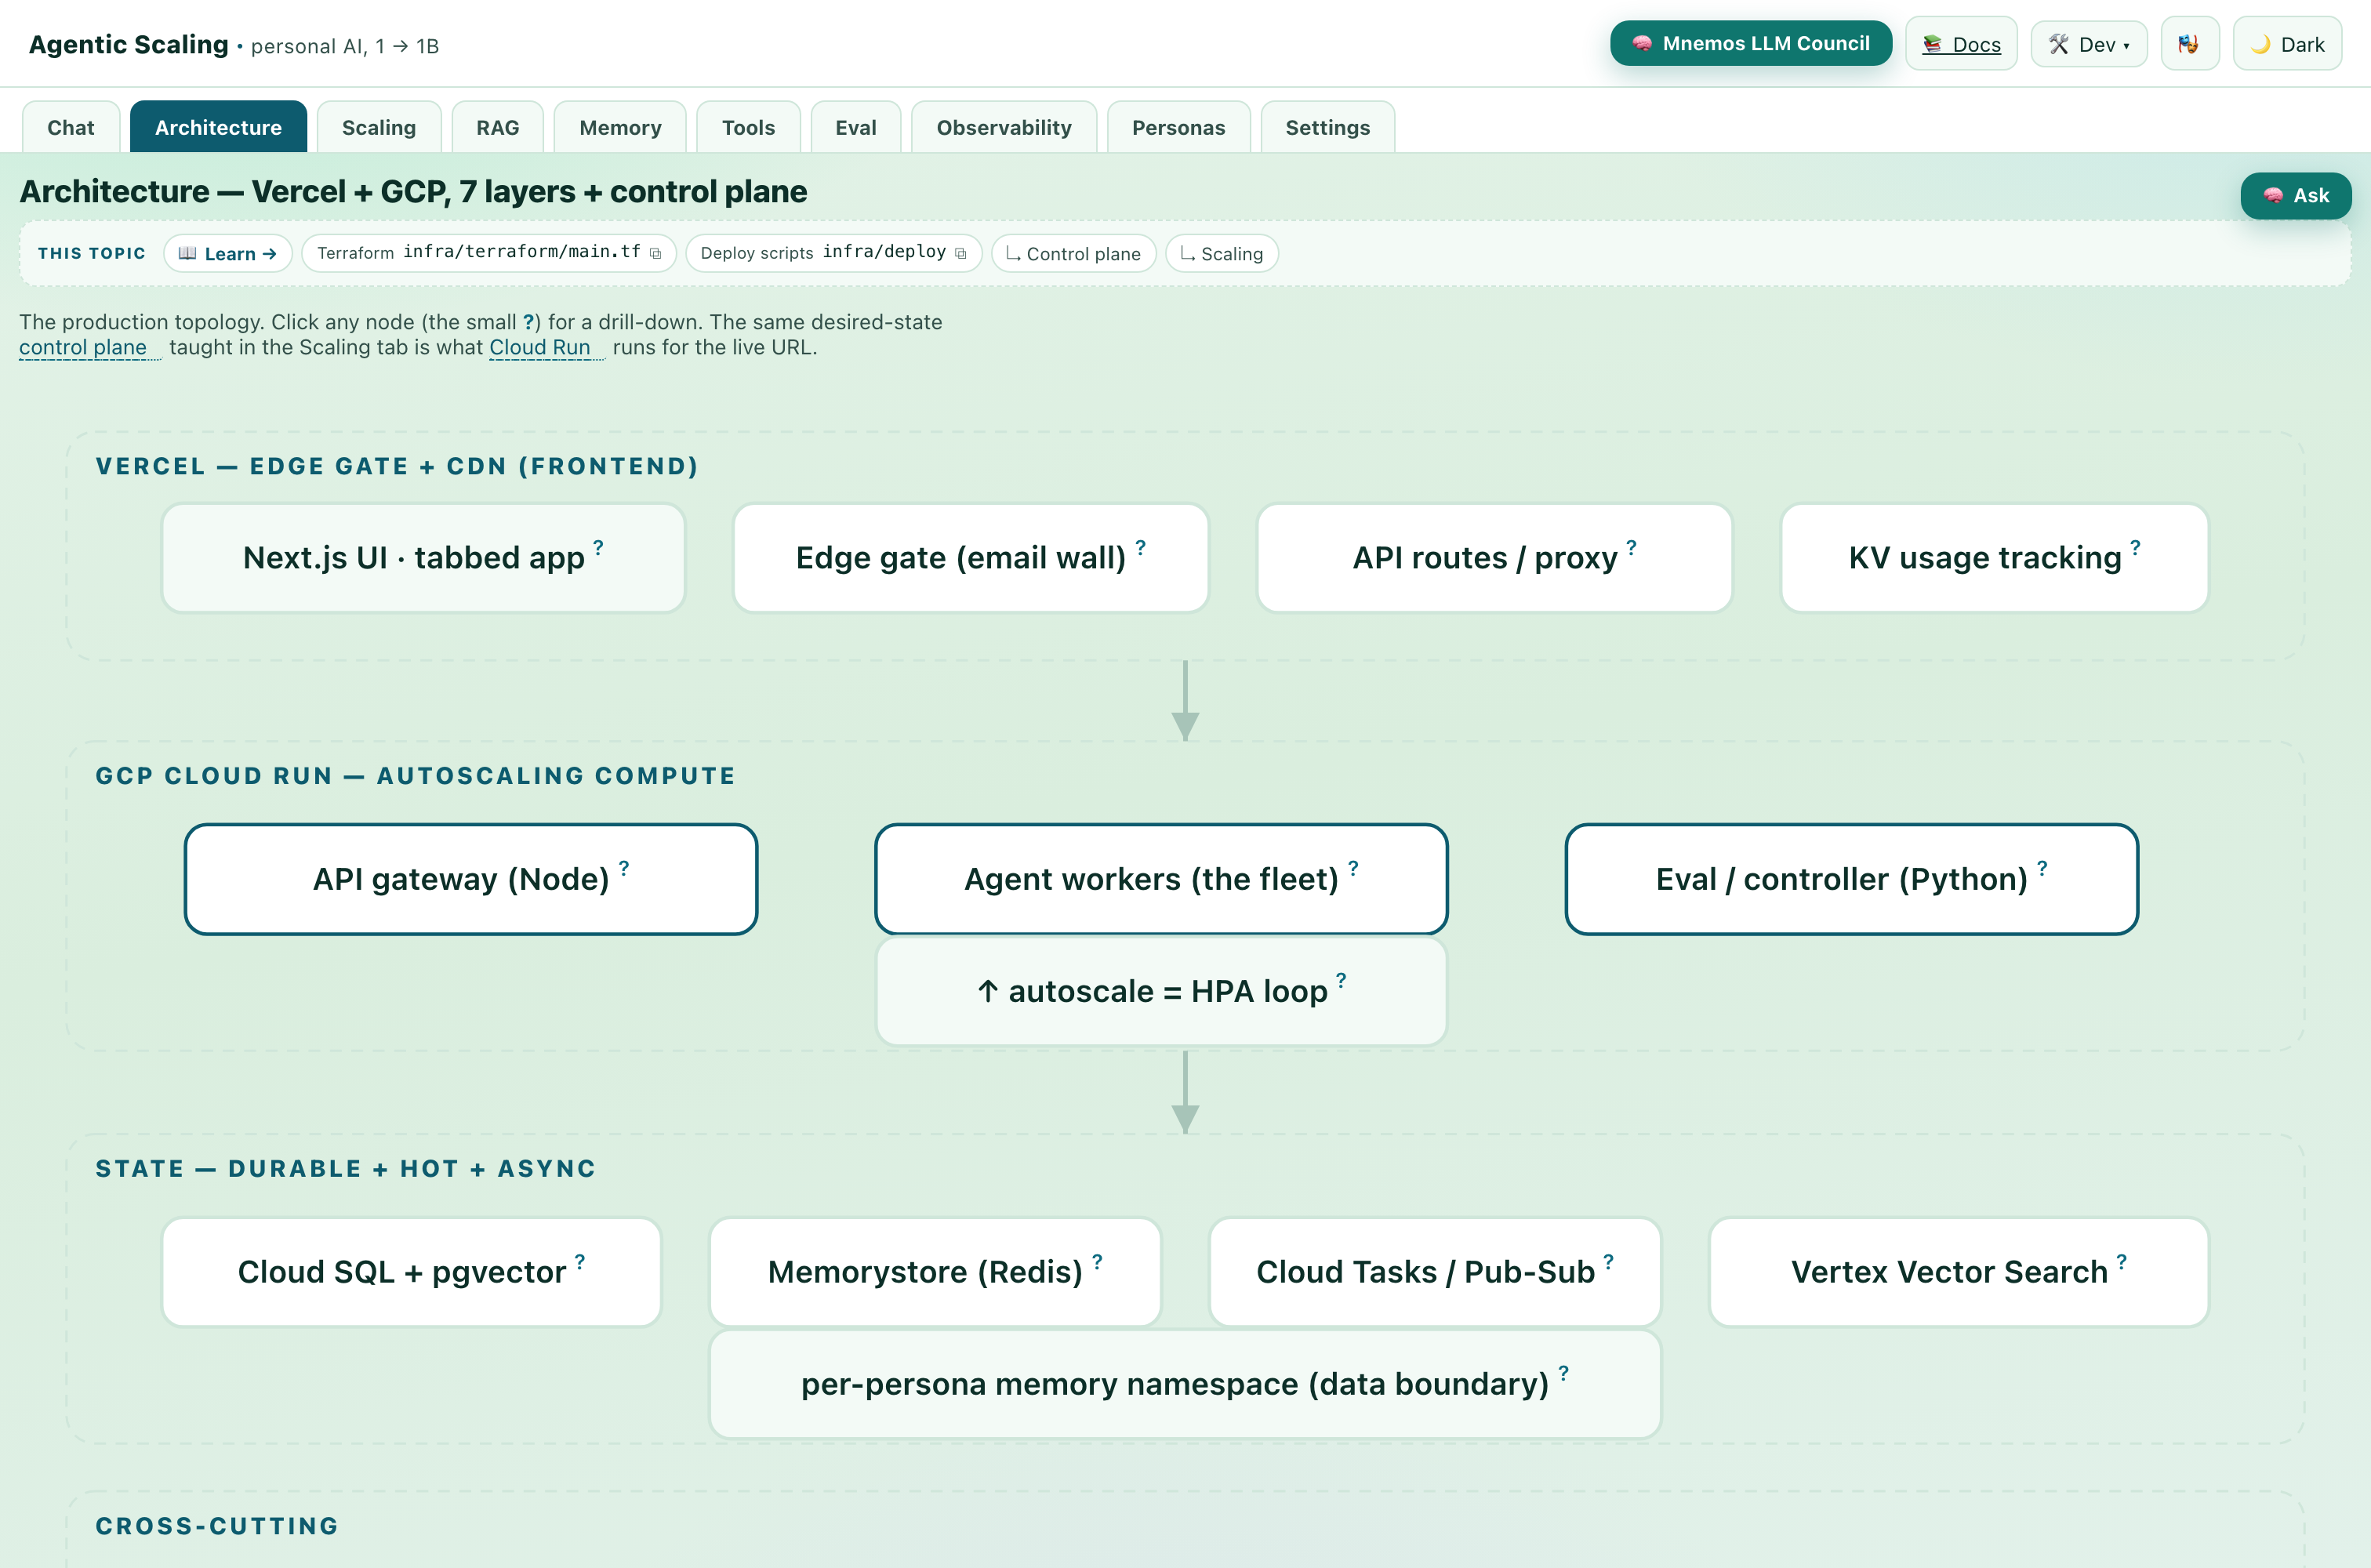2371x1568 pixels.
Task: Open drill-down for autoscale = HPA loop
Action: [1341, 980]
